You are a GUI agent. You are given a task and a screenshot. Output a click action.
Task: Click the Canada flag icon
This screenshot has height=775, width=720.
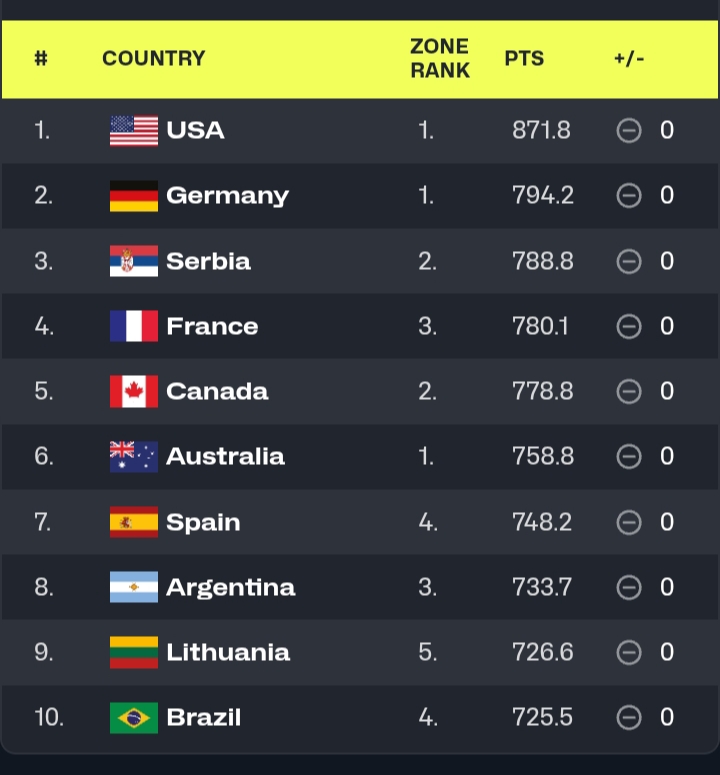(133, 391)
